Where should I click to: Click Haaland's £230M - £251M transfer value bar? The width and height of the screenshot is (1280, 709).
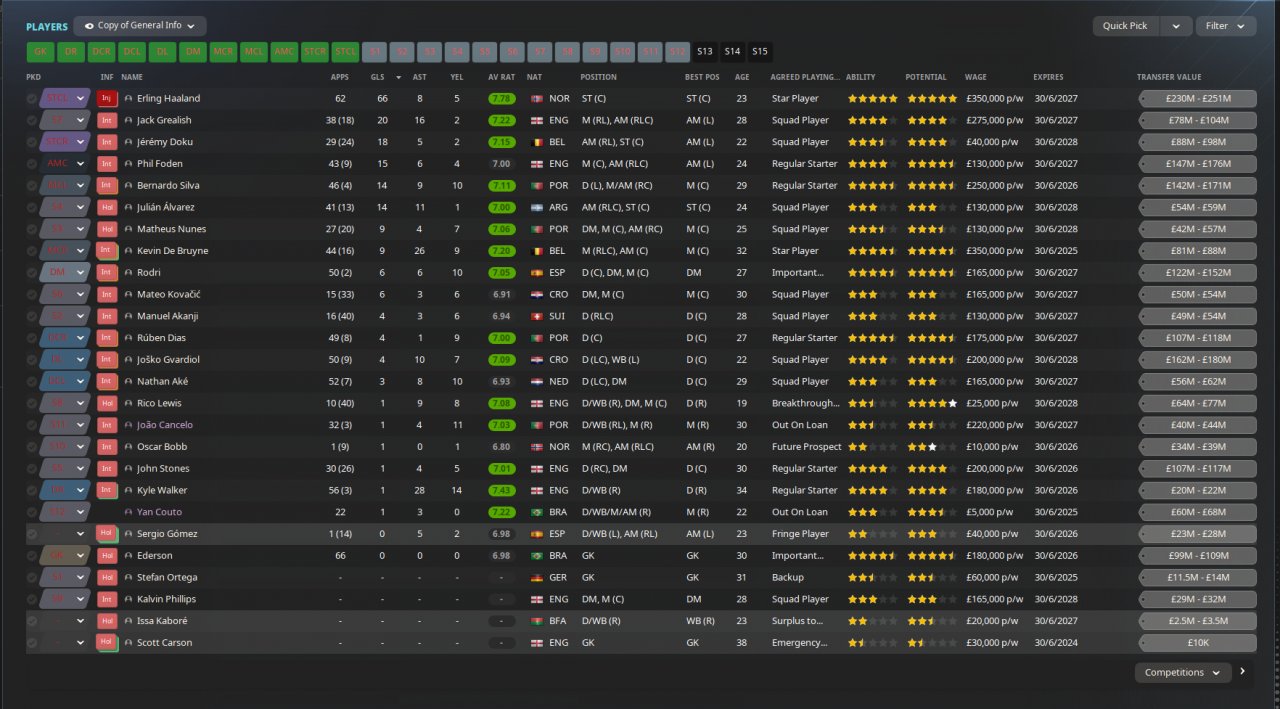pyautogui.click(x=1197, y=98)
